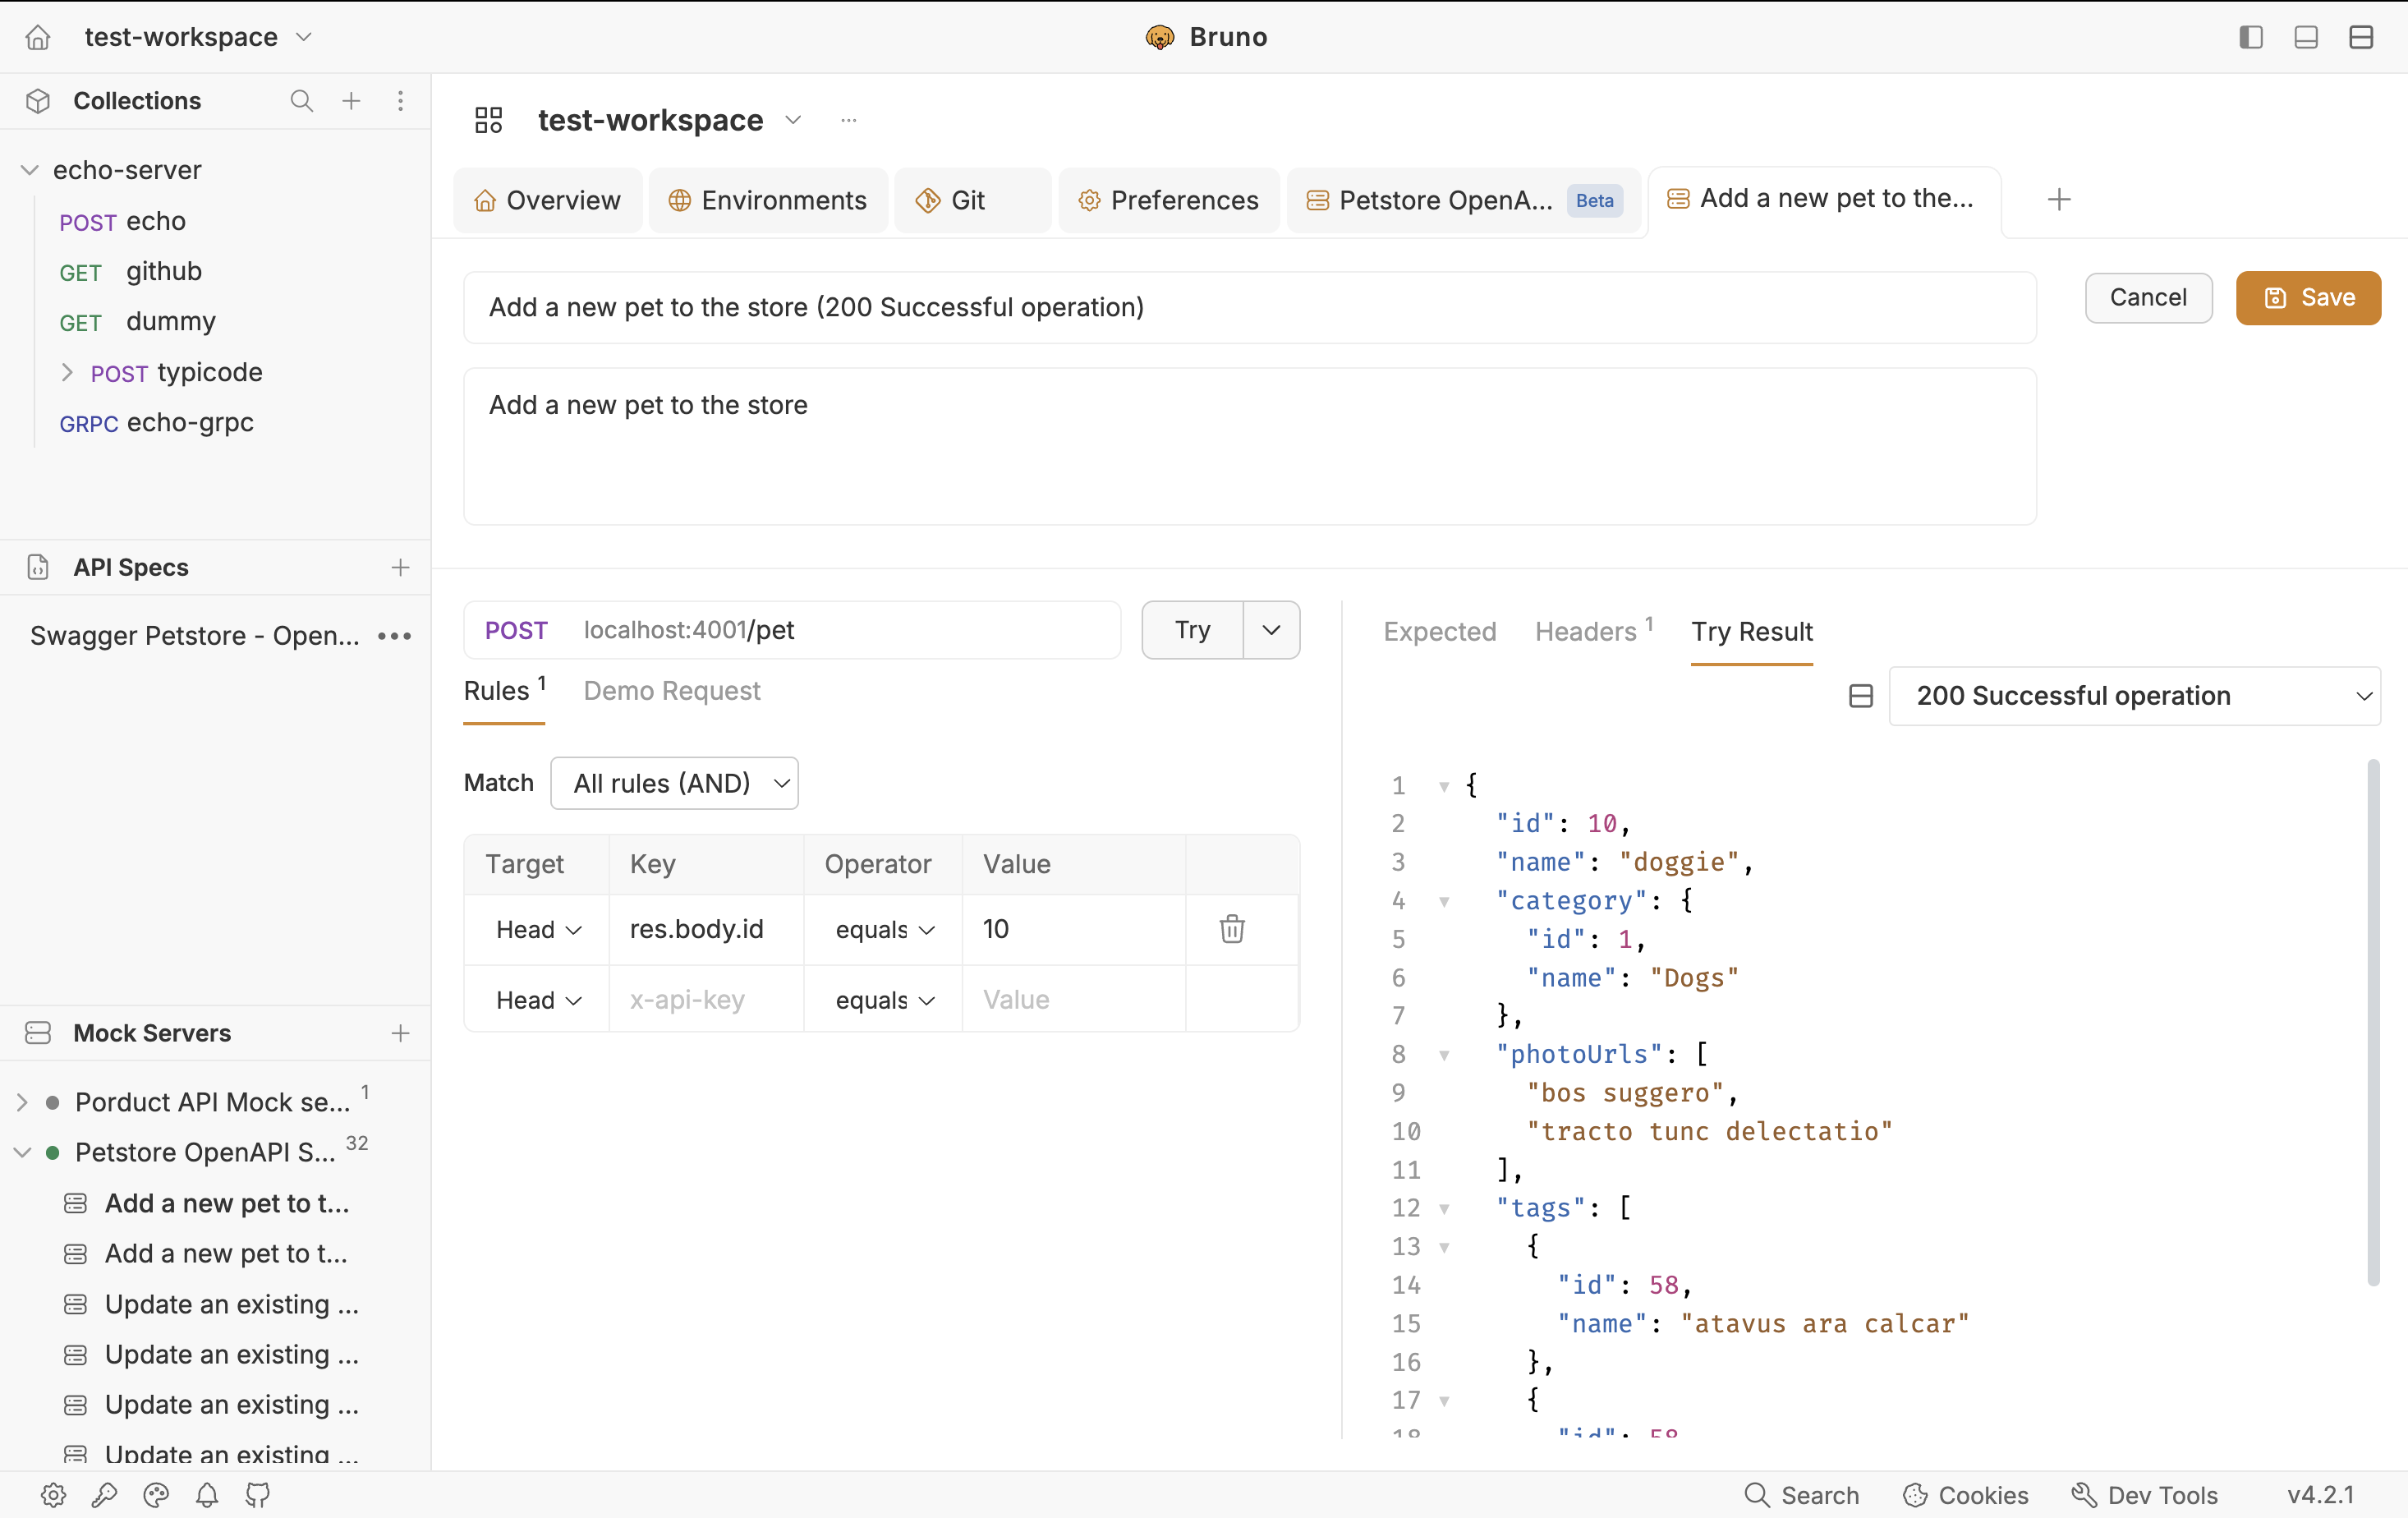The width and height of the screenshot is (2408, 1518).
Task: Add a new collection with plus icon
Action: pos(351,100)
